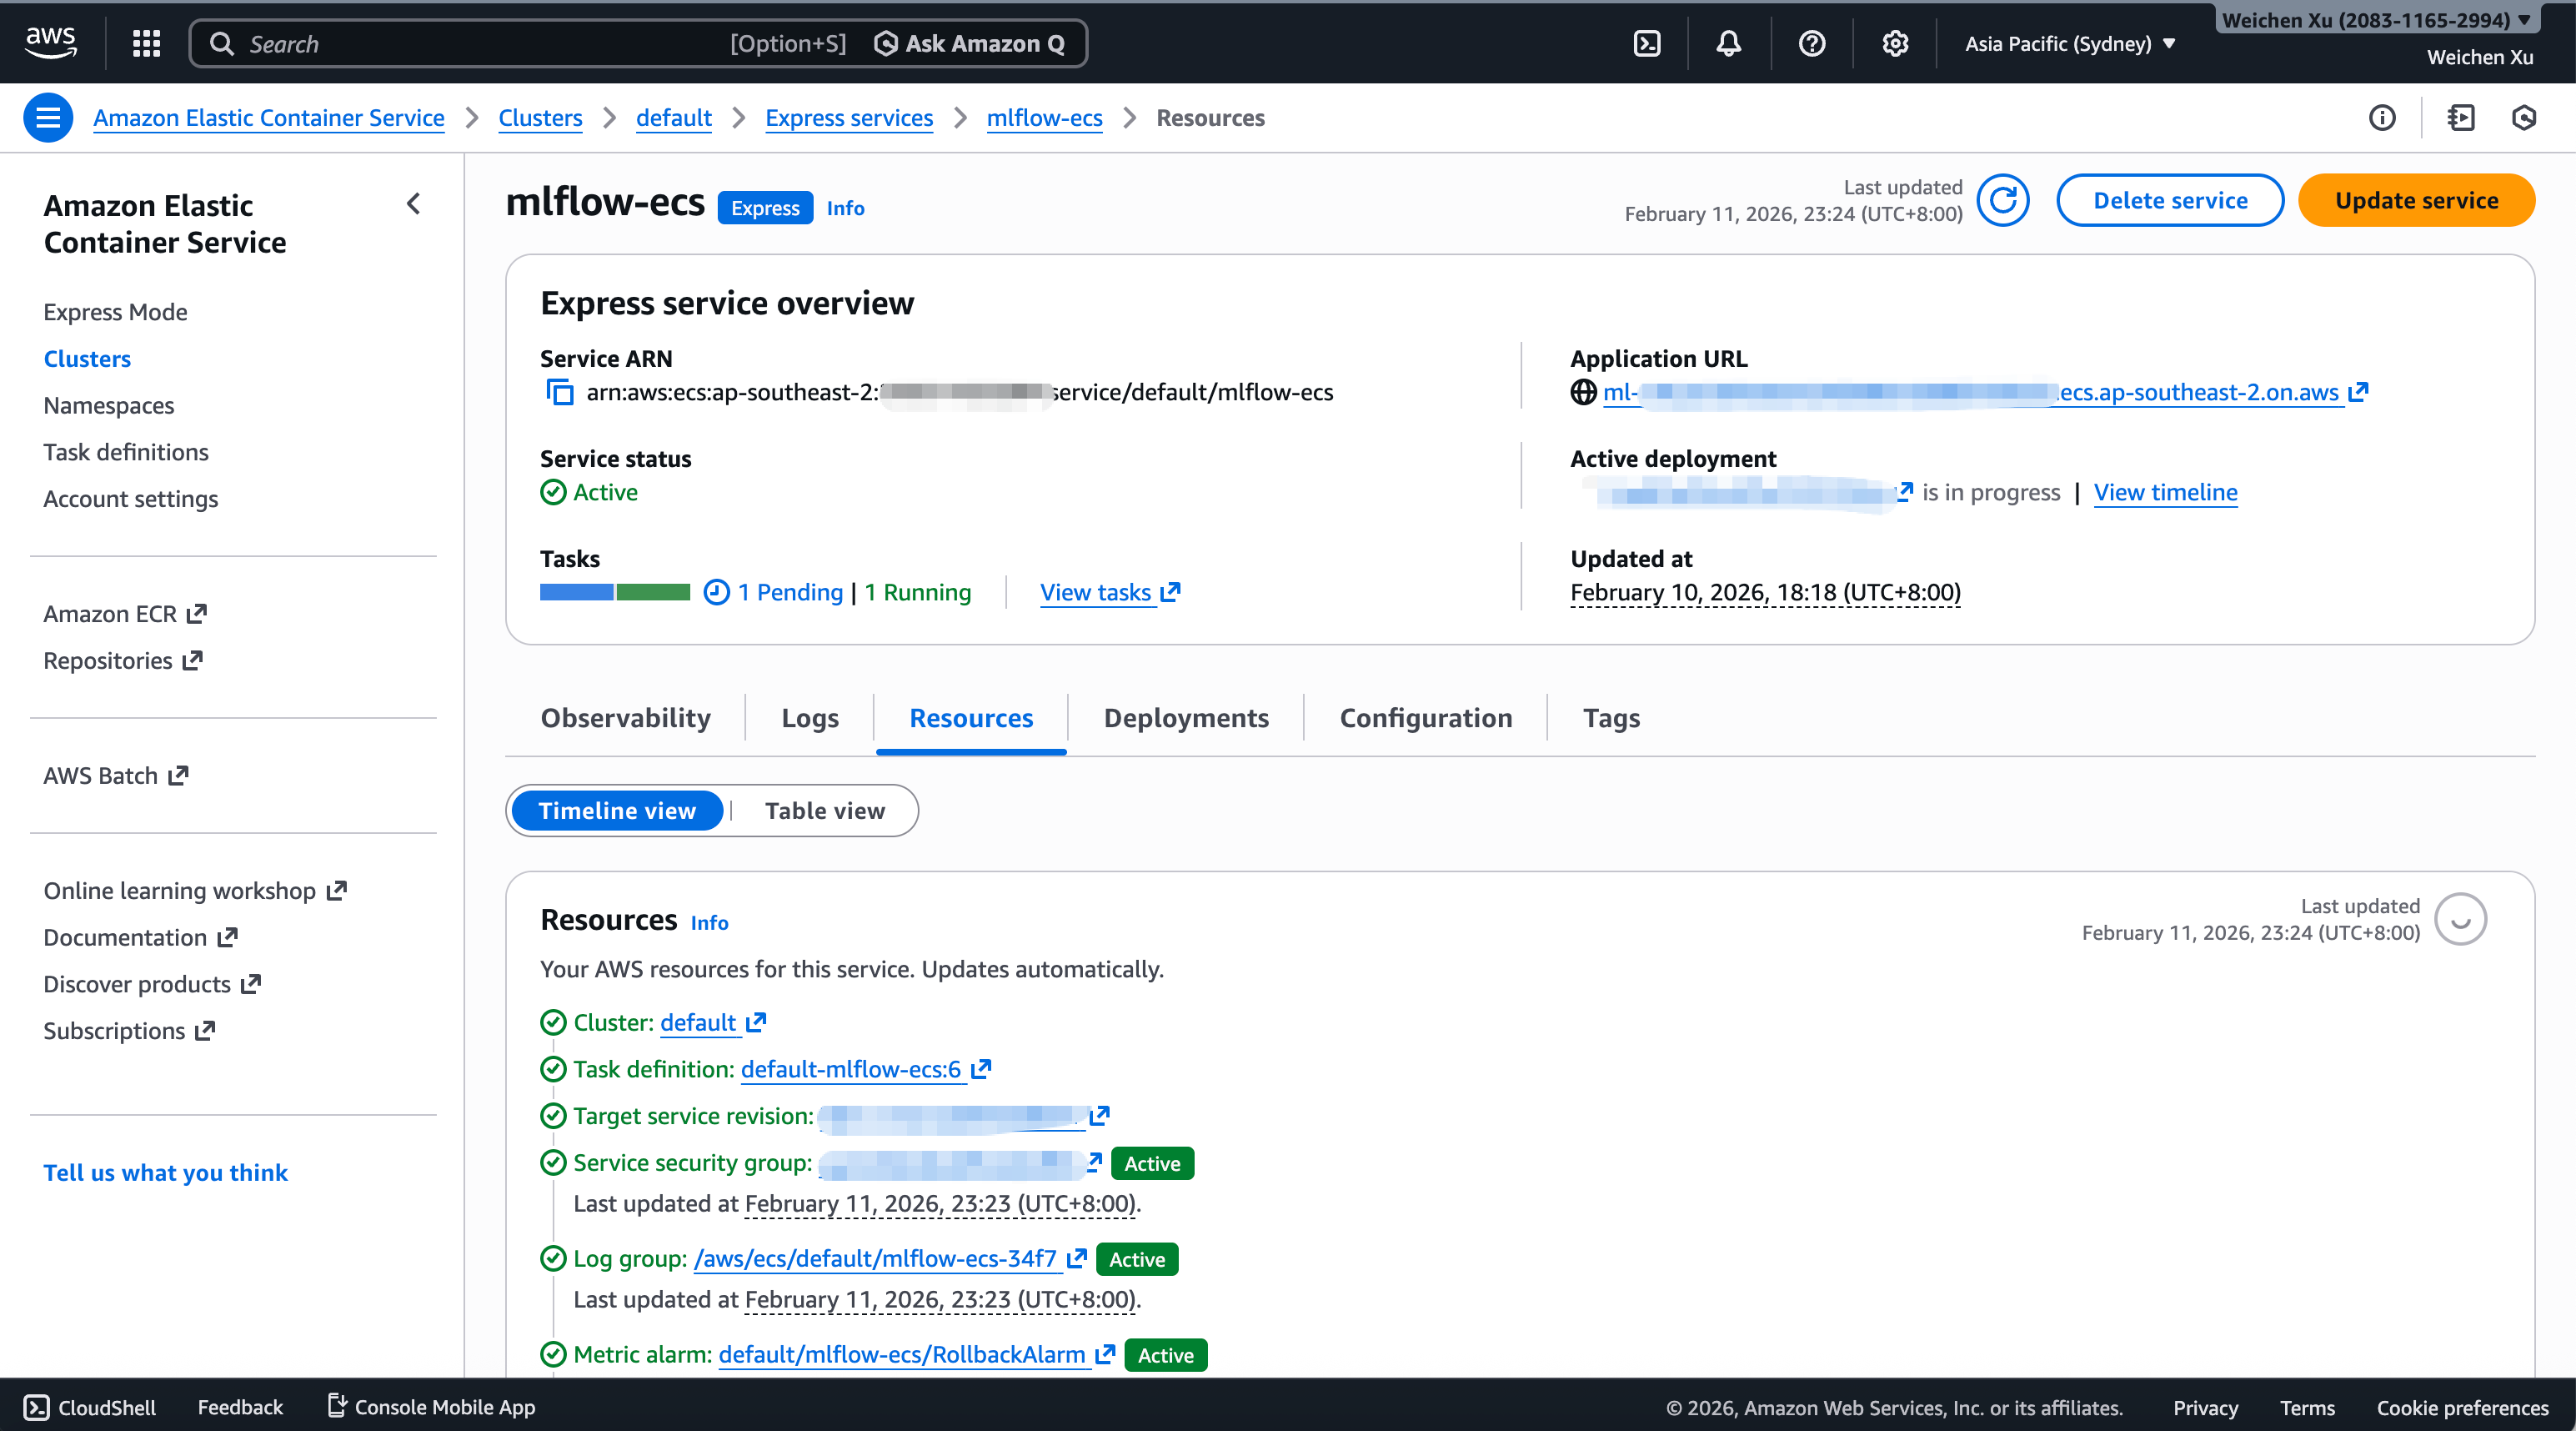The width and height of the screenshot is (2576, 1431).
Task: Open the default-mlflow-ecs:6 task definition link
Action: point(852,1068)
